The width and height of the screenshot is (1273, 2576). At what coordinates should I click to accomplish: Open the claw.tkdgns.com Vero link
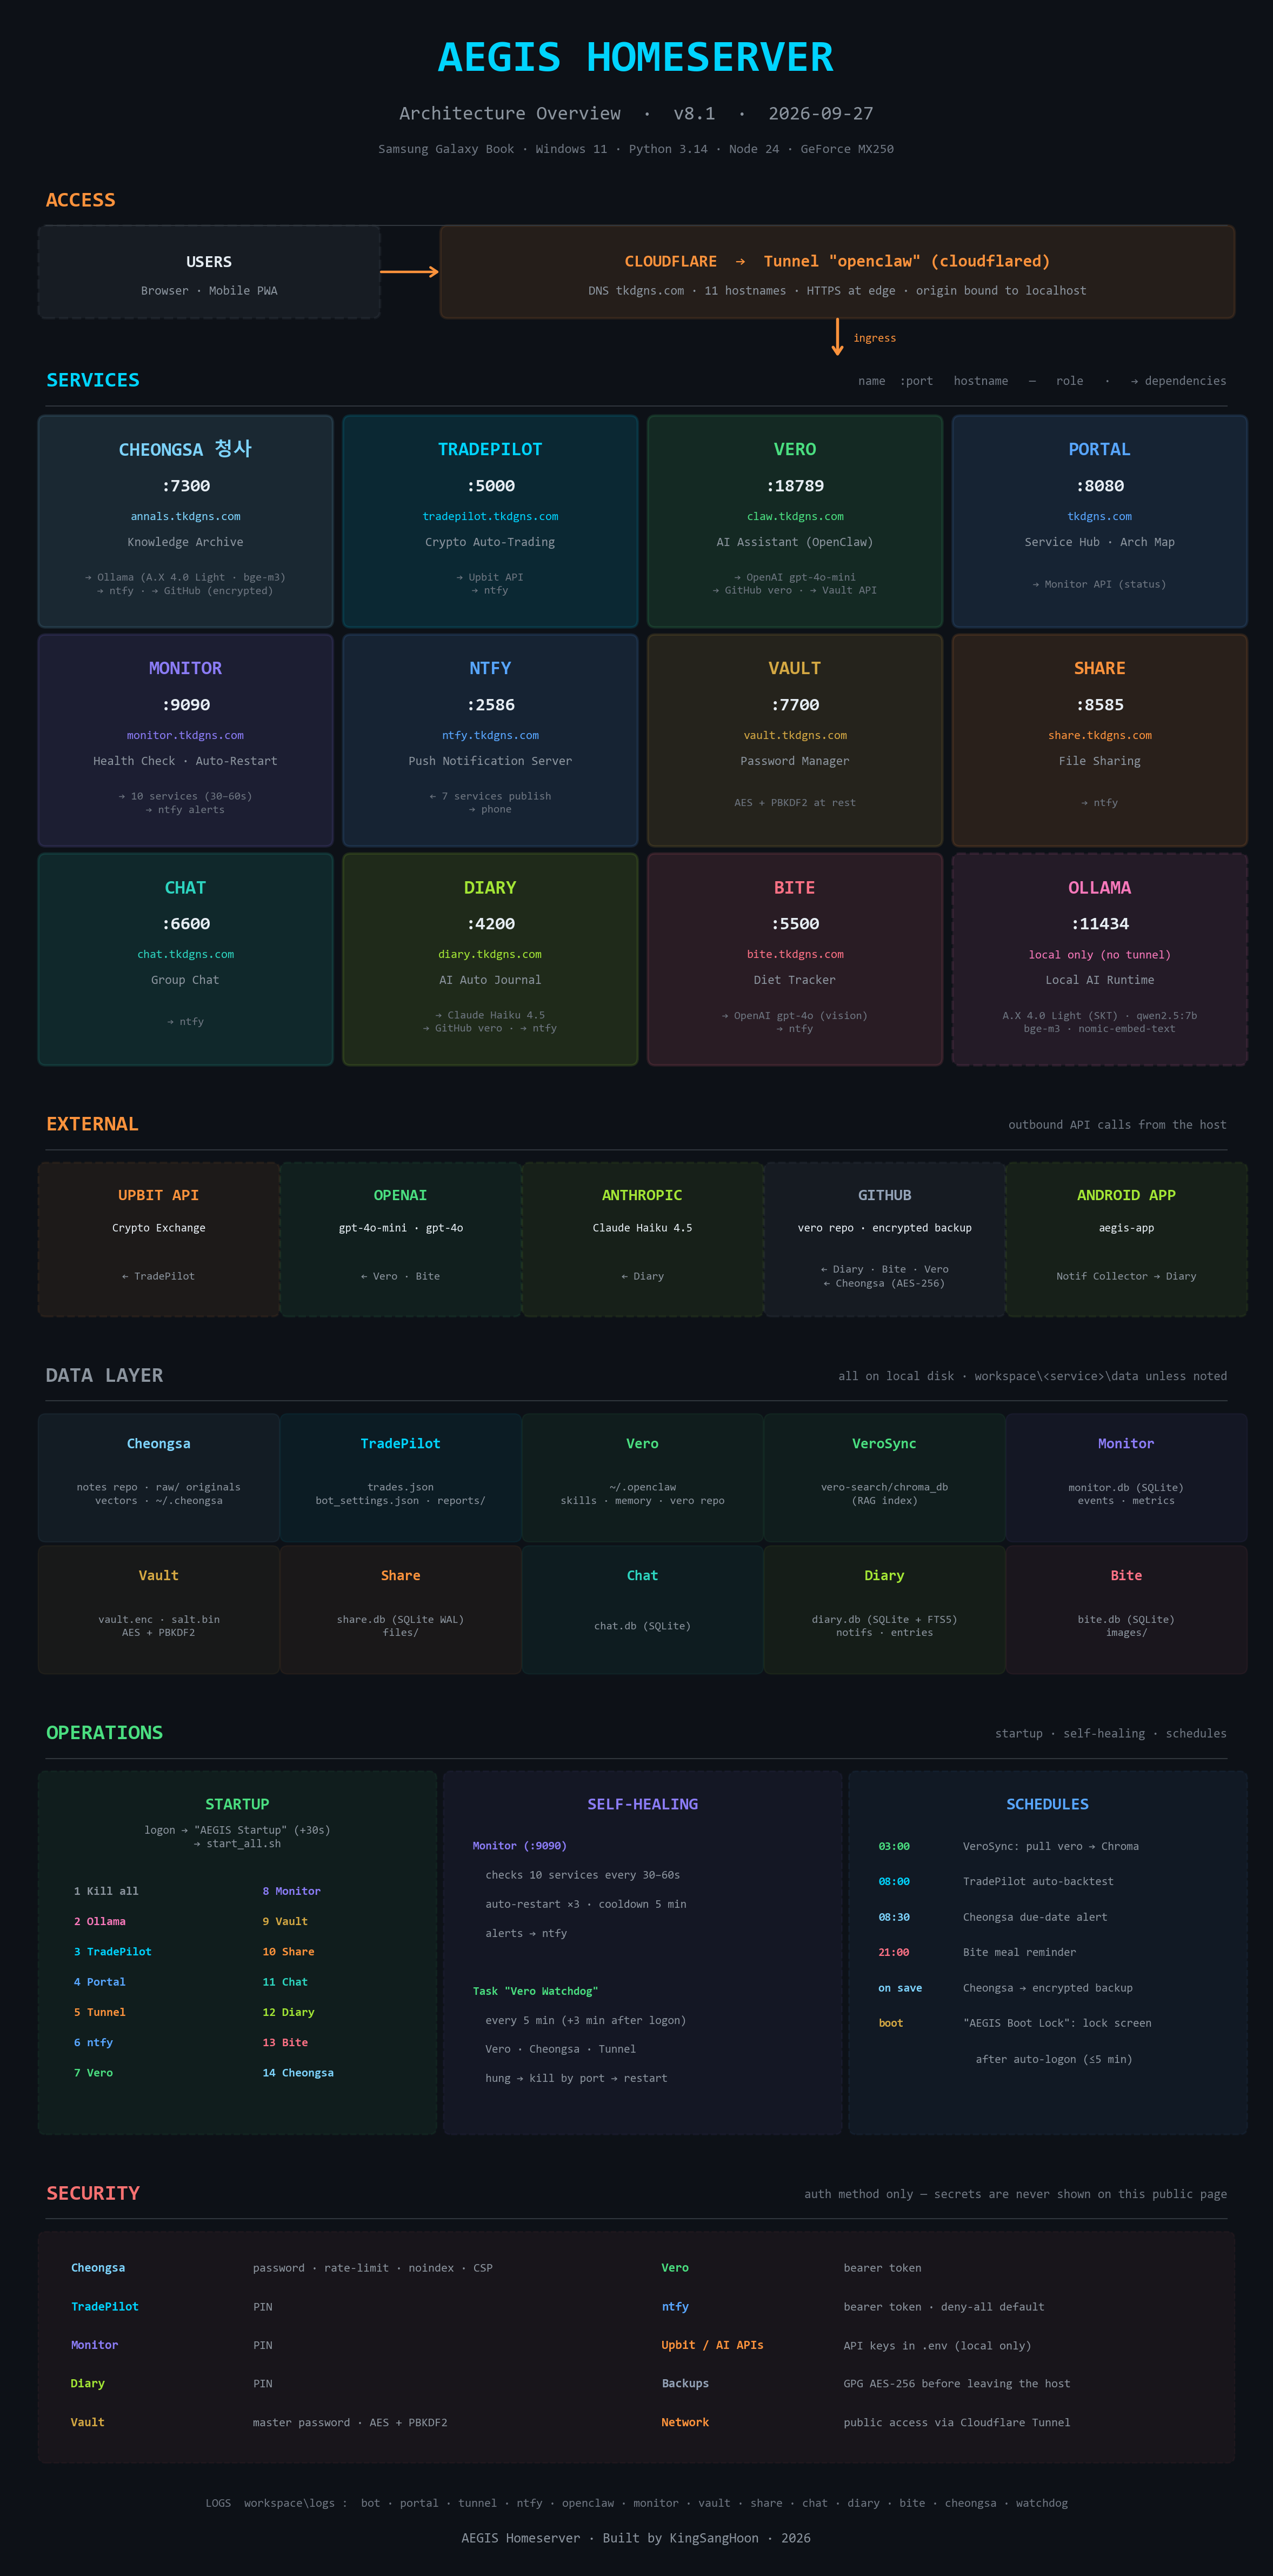click(795, 516)
